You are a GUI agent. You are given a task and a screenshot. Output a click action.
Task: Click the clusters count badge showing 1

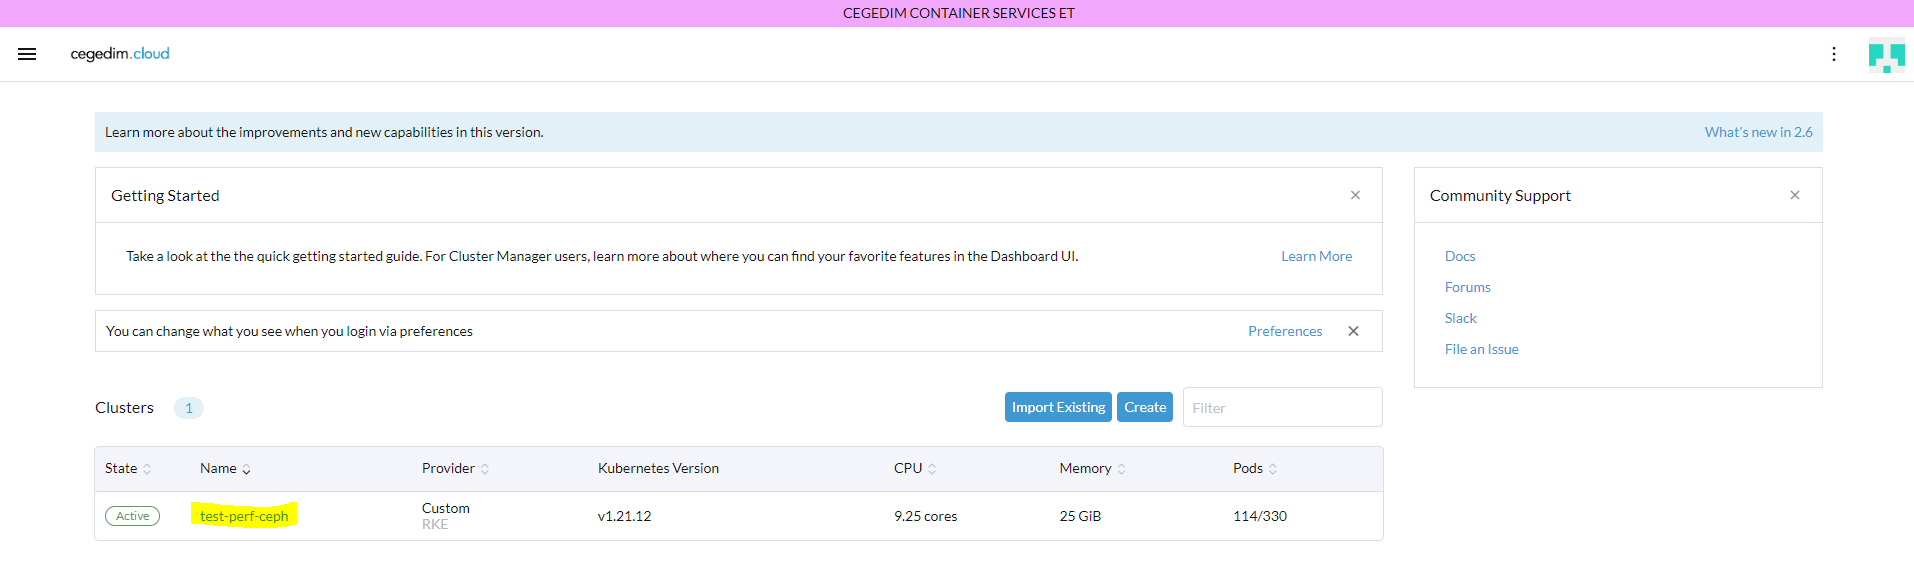click(x=189, y=408)
